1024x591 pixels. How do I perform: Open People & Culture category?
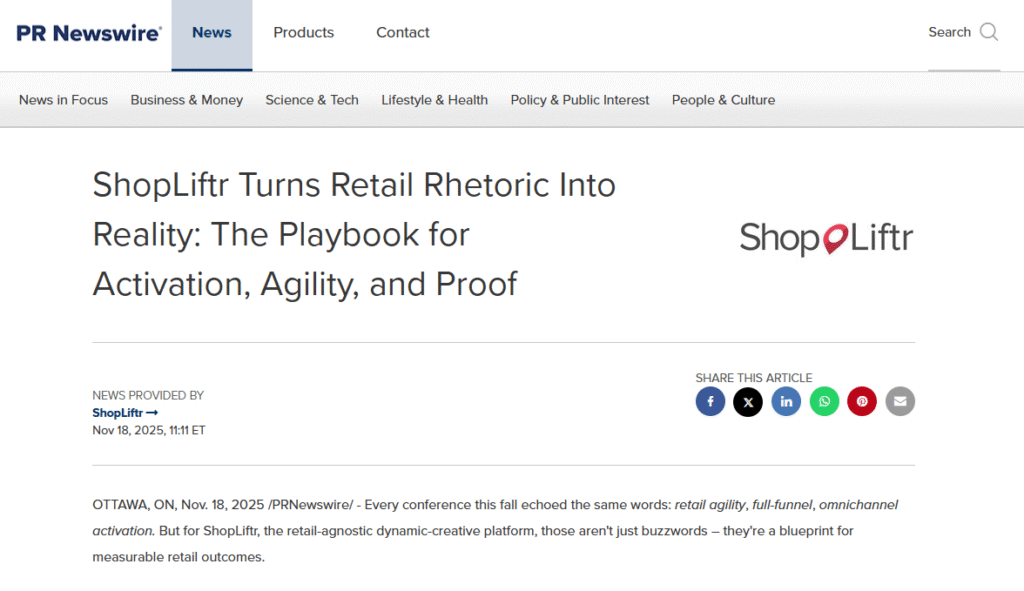point(723,100)
